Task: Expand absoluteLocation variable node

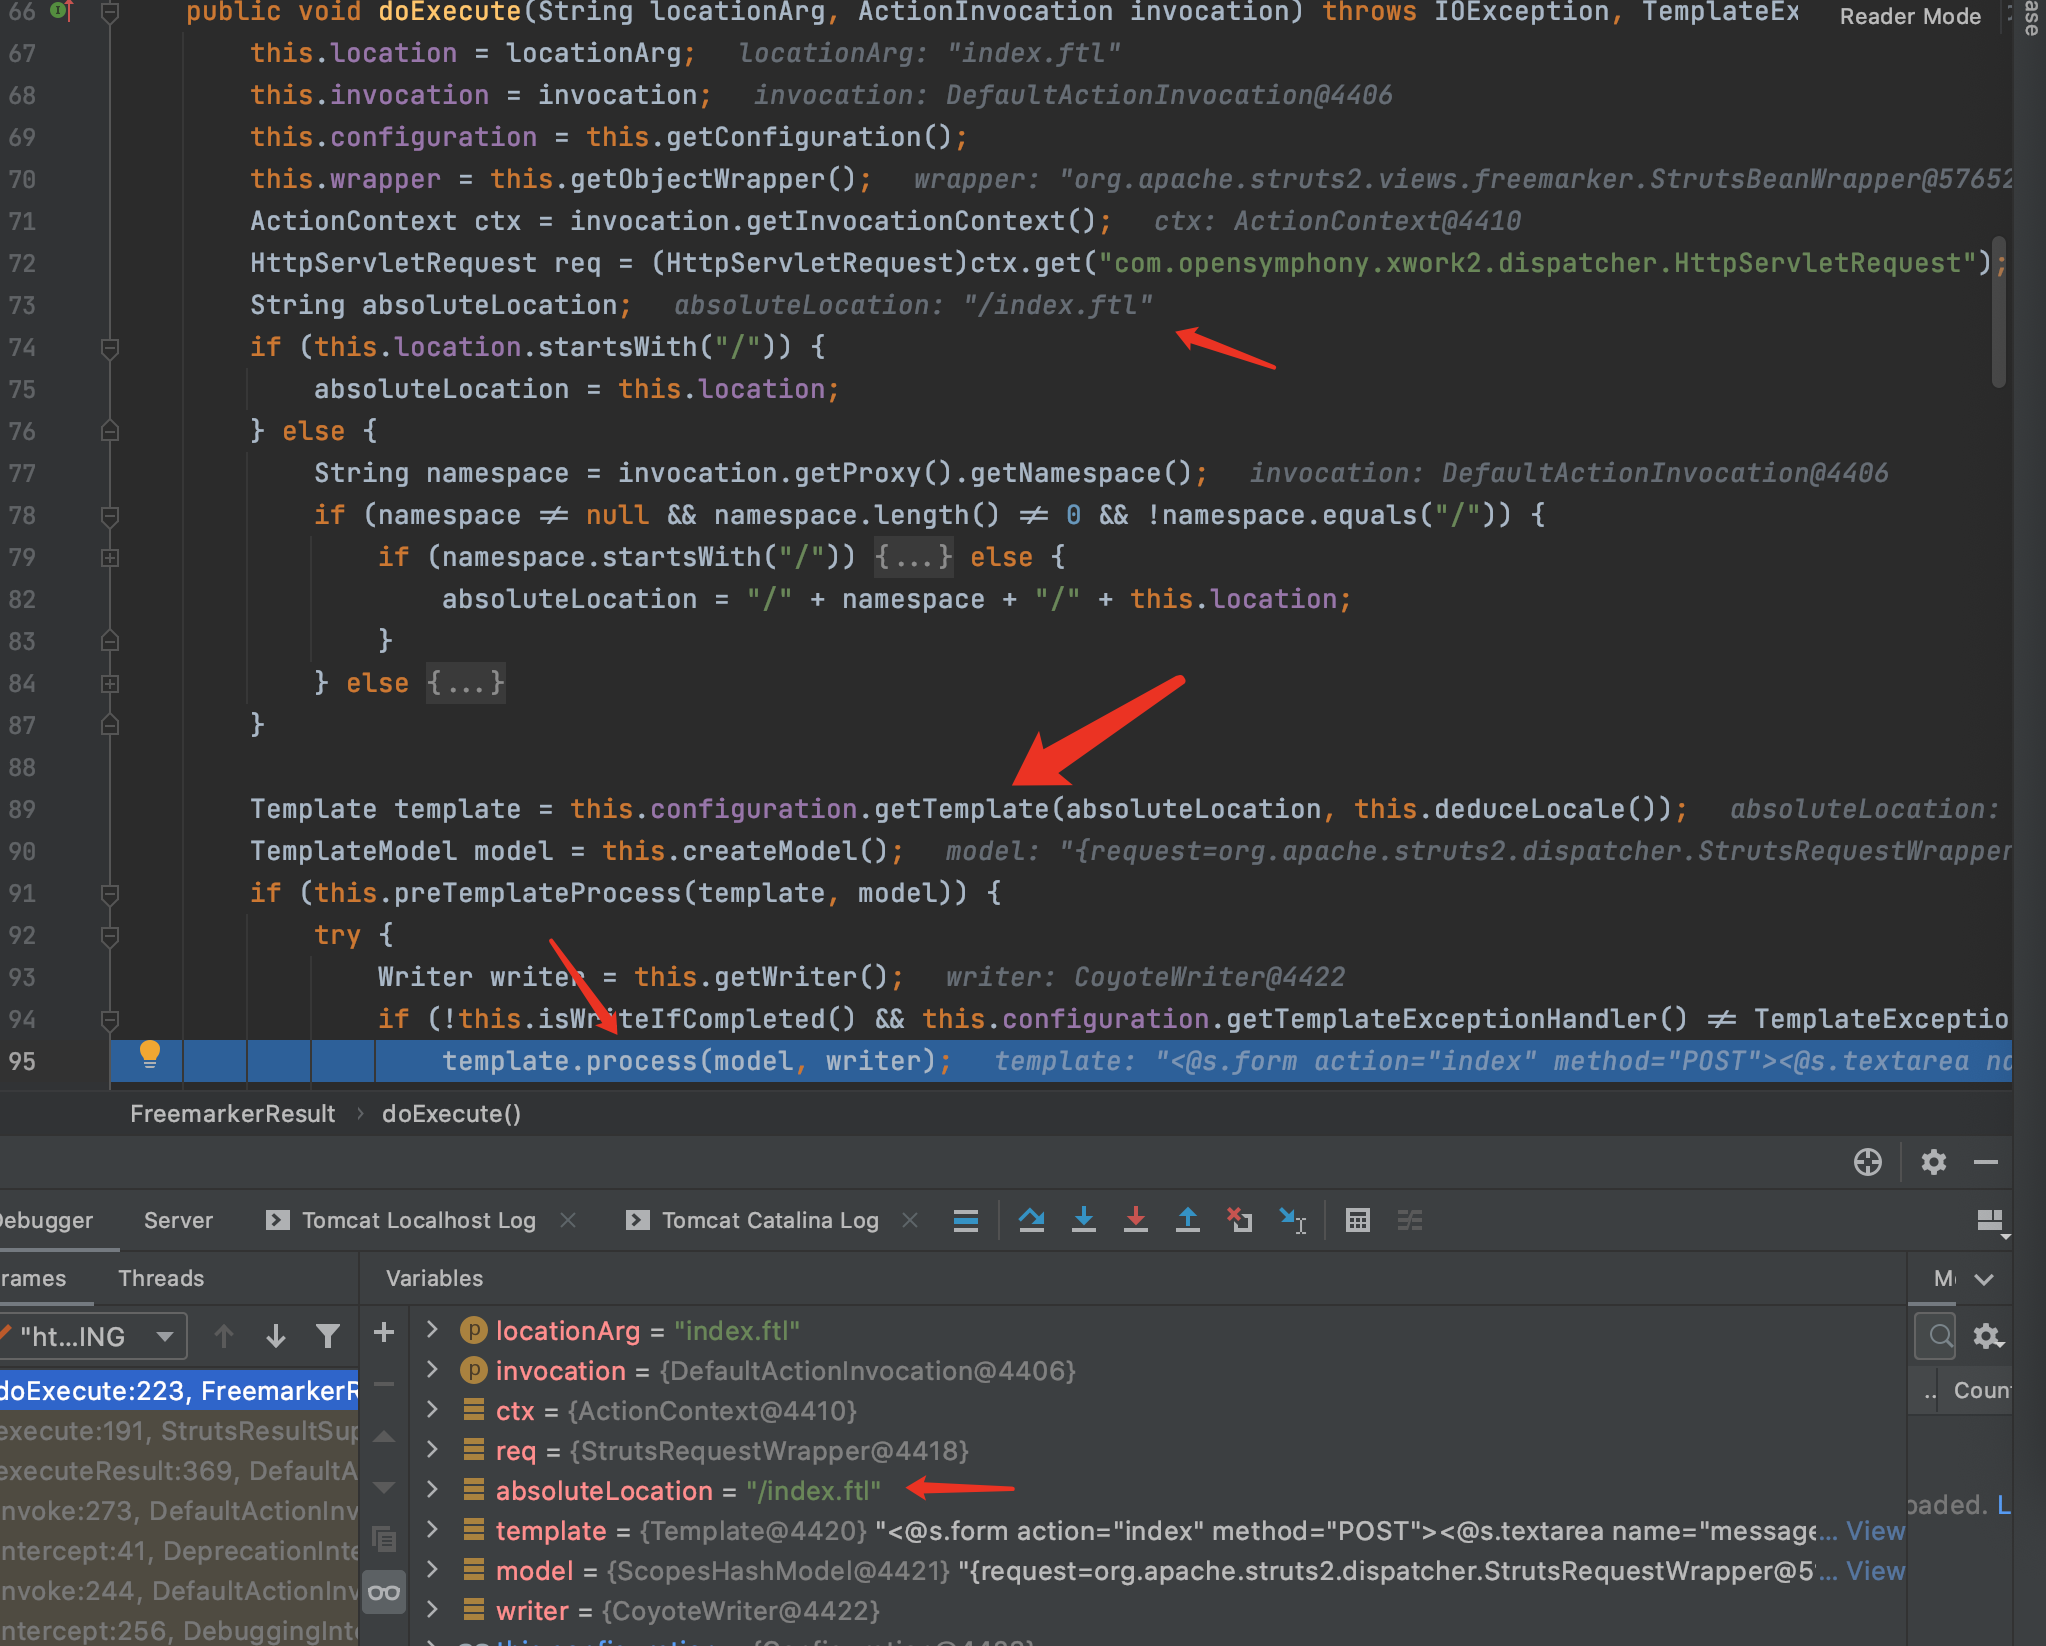Action: (432, 1489)
